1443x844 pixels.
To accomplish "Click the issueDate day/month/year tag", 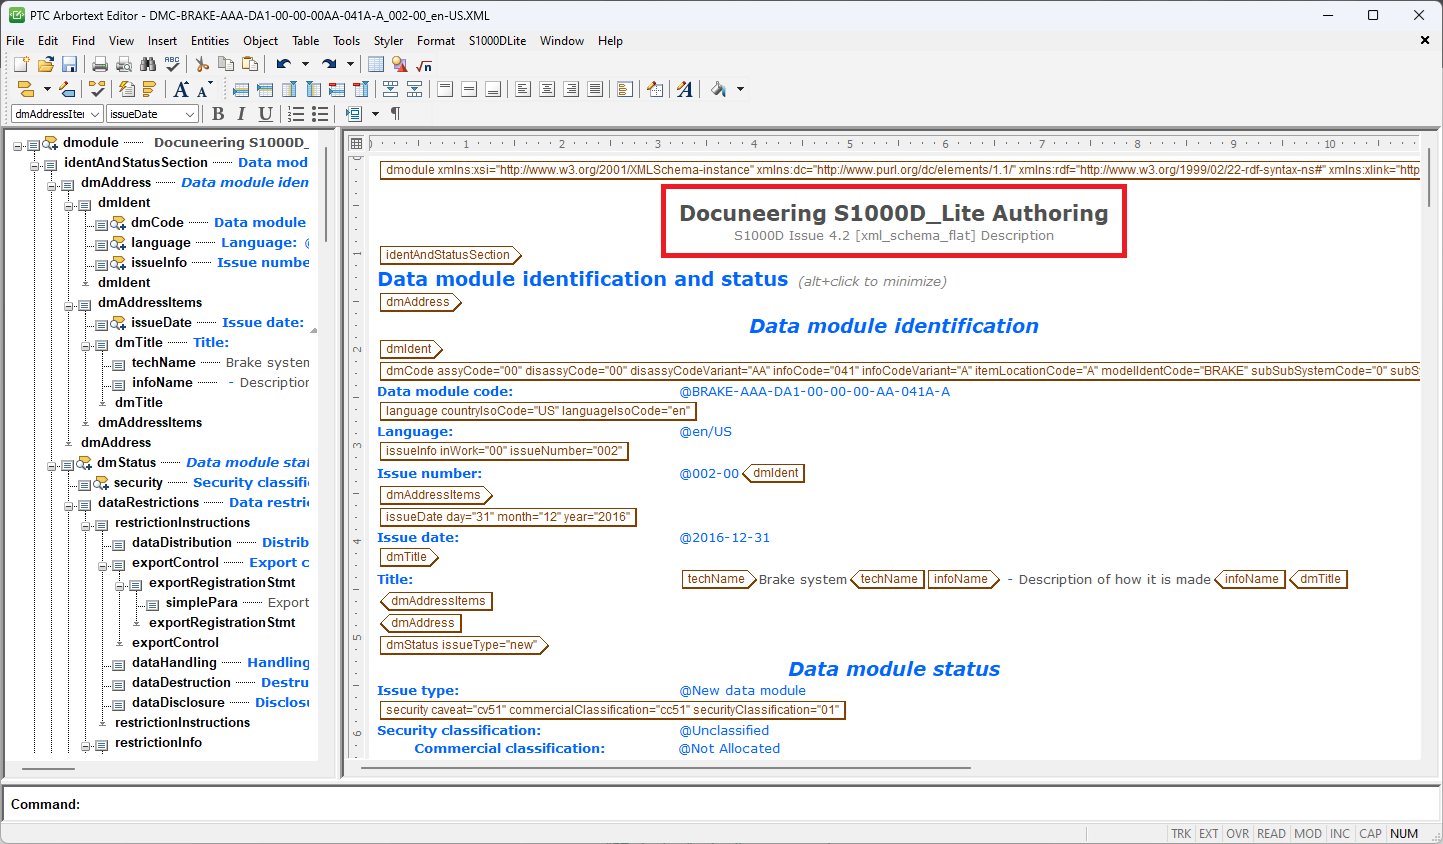I will pyautogui.click(x=508, y=517).
